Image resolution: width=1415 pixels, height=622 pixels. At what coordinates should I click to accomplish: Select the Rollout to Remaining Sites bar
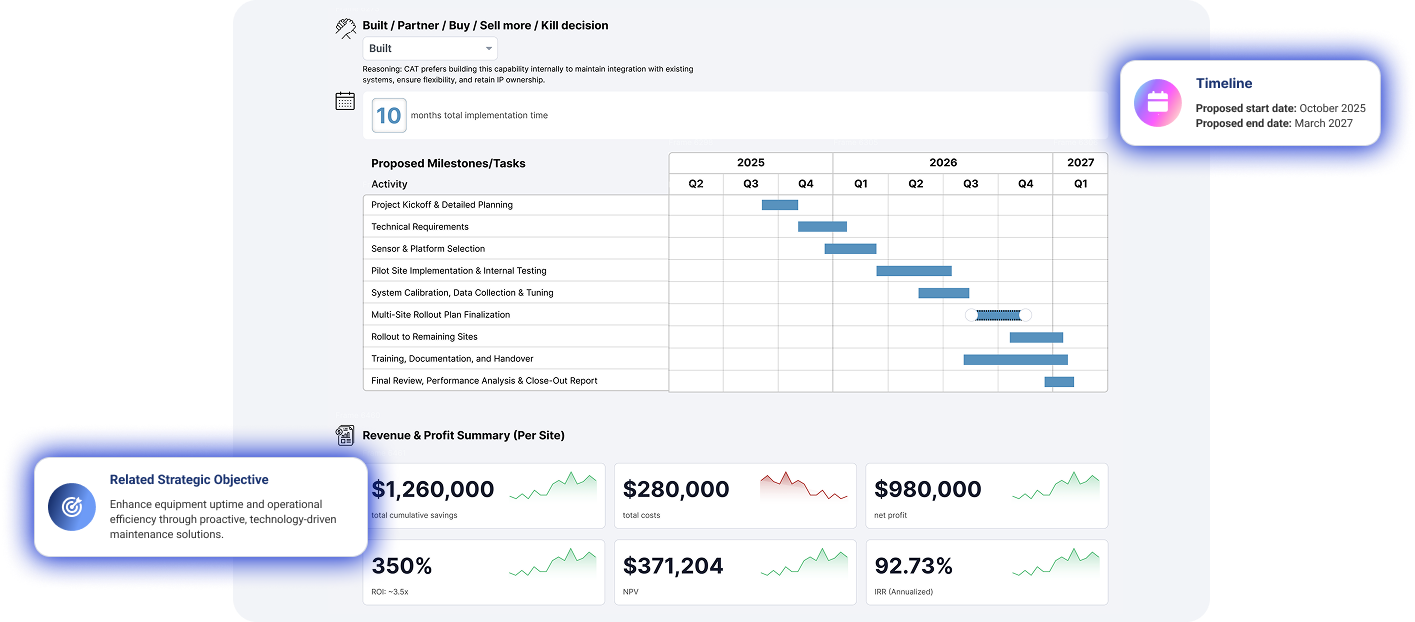coord(1036,337)
